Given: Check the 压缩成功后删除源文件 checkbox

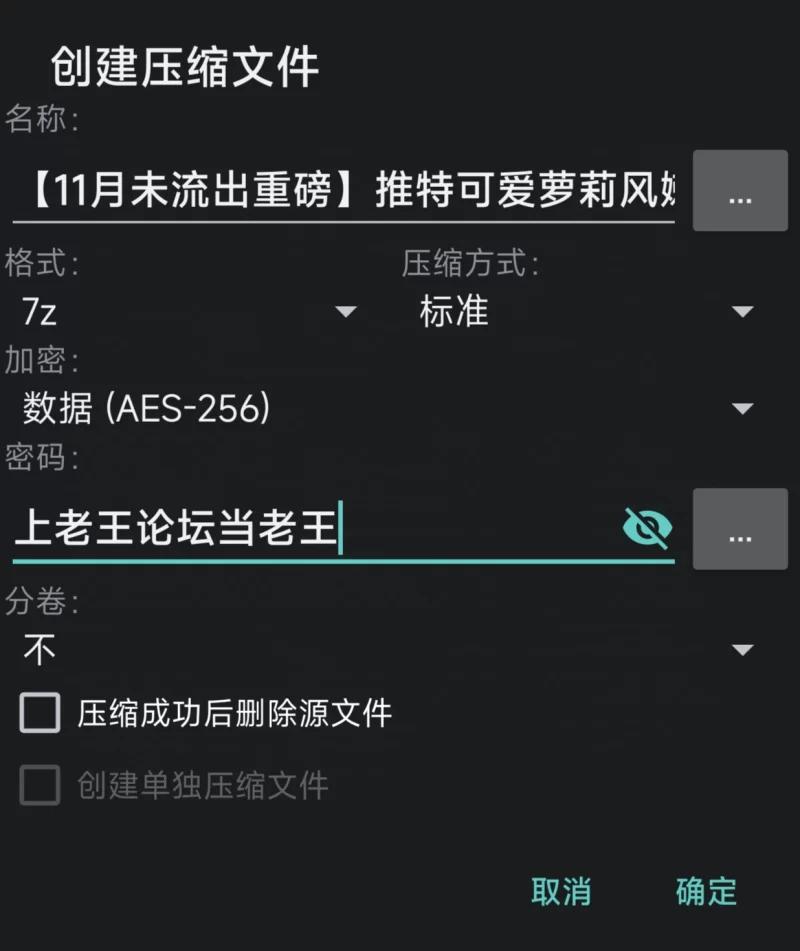Looking at the screenshot, I should 40,713.
